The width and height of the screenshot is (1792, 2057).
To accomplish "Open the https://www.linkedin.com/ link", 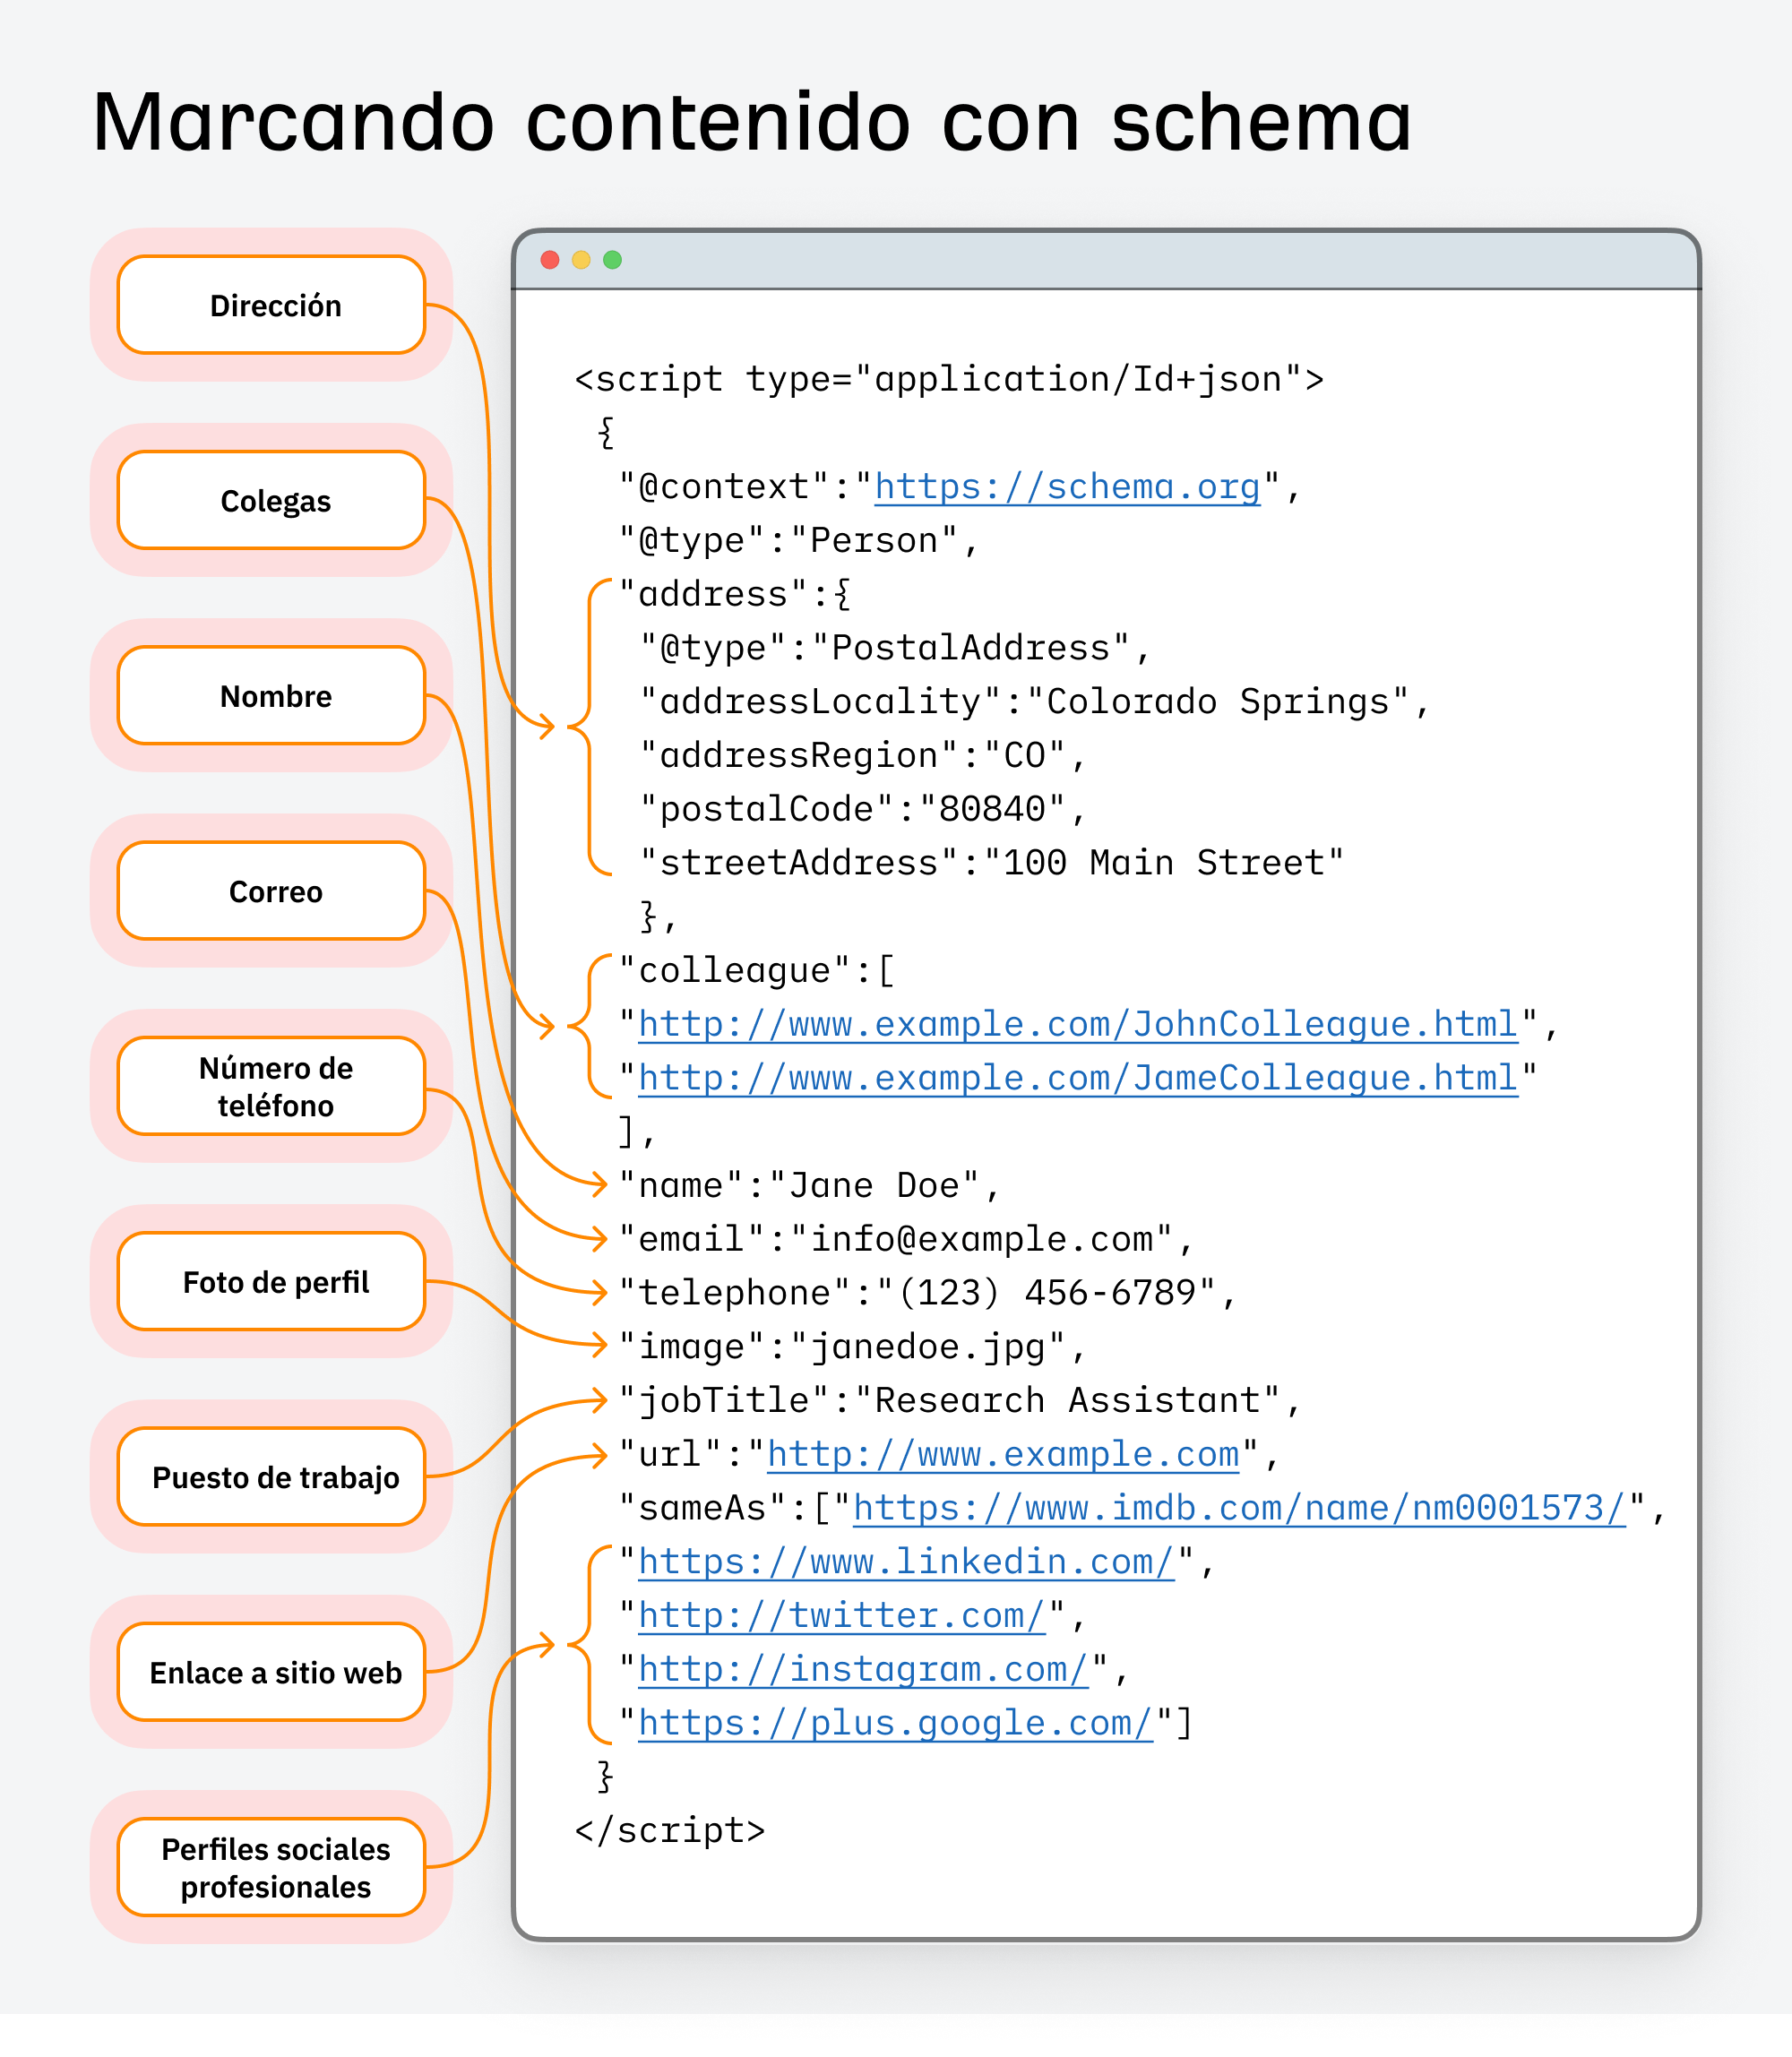I will (x=906, y=1563).
